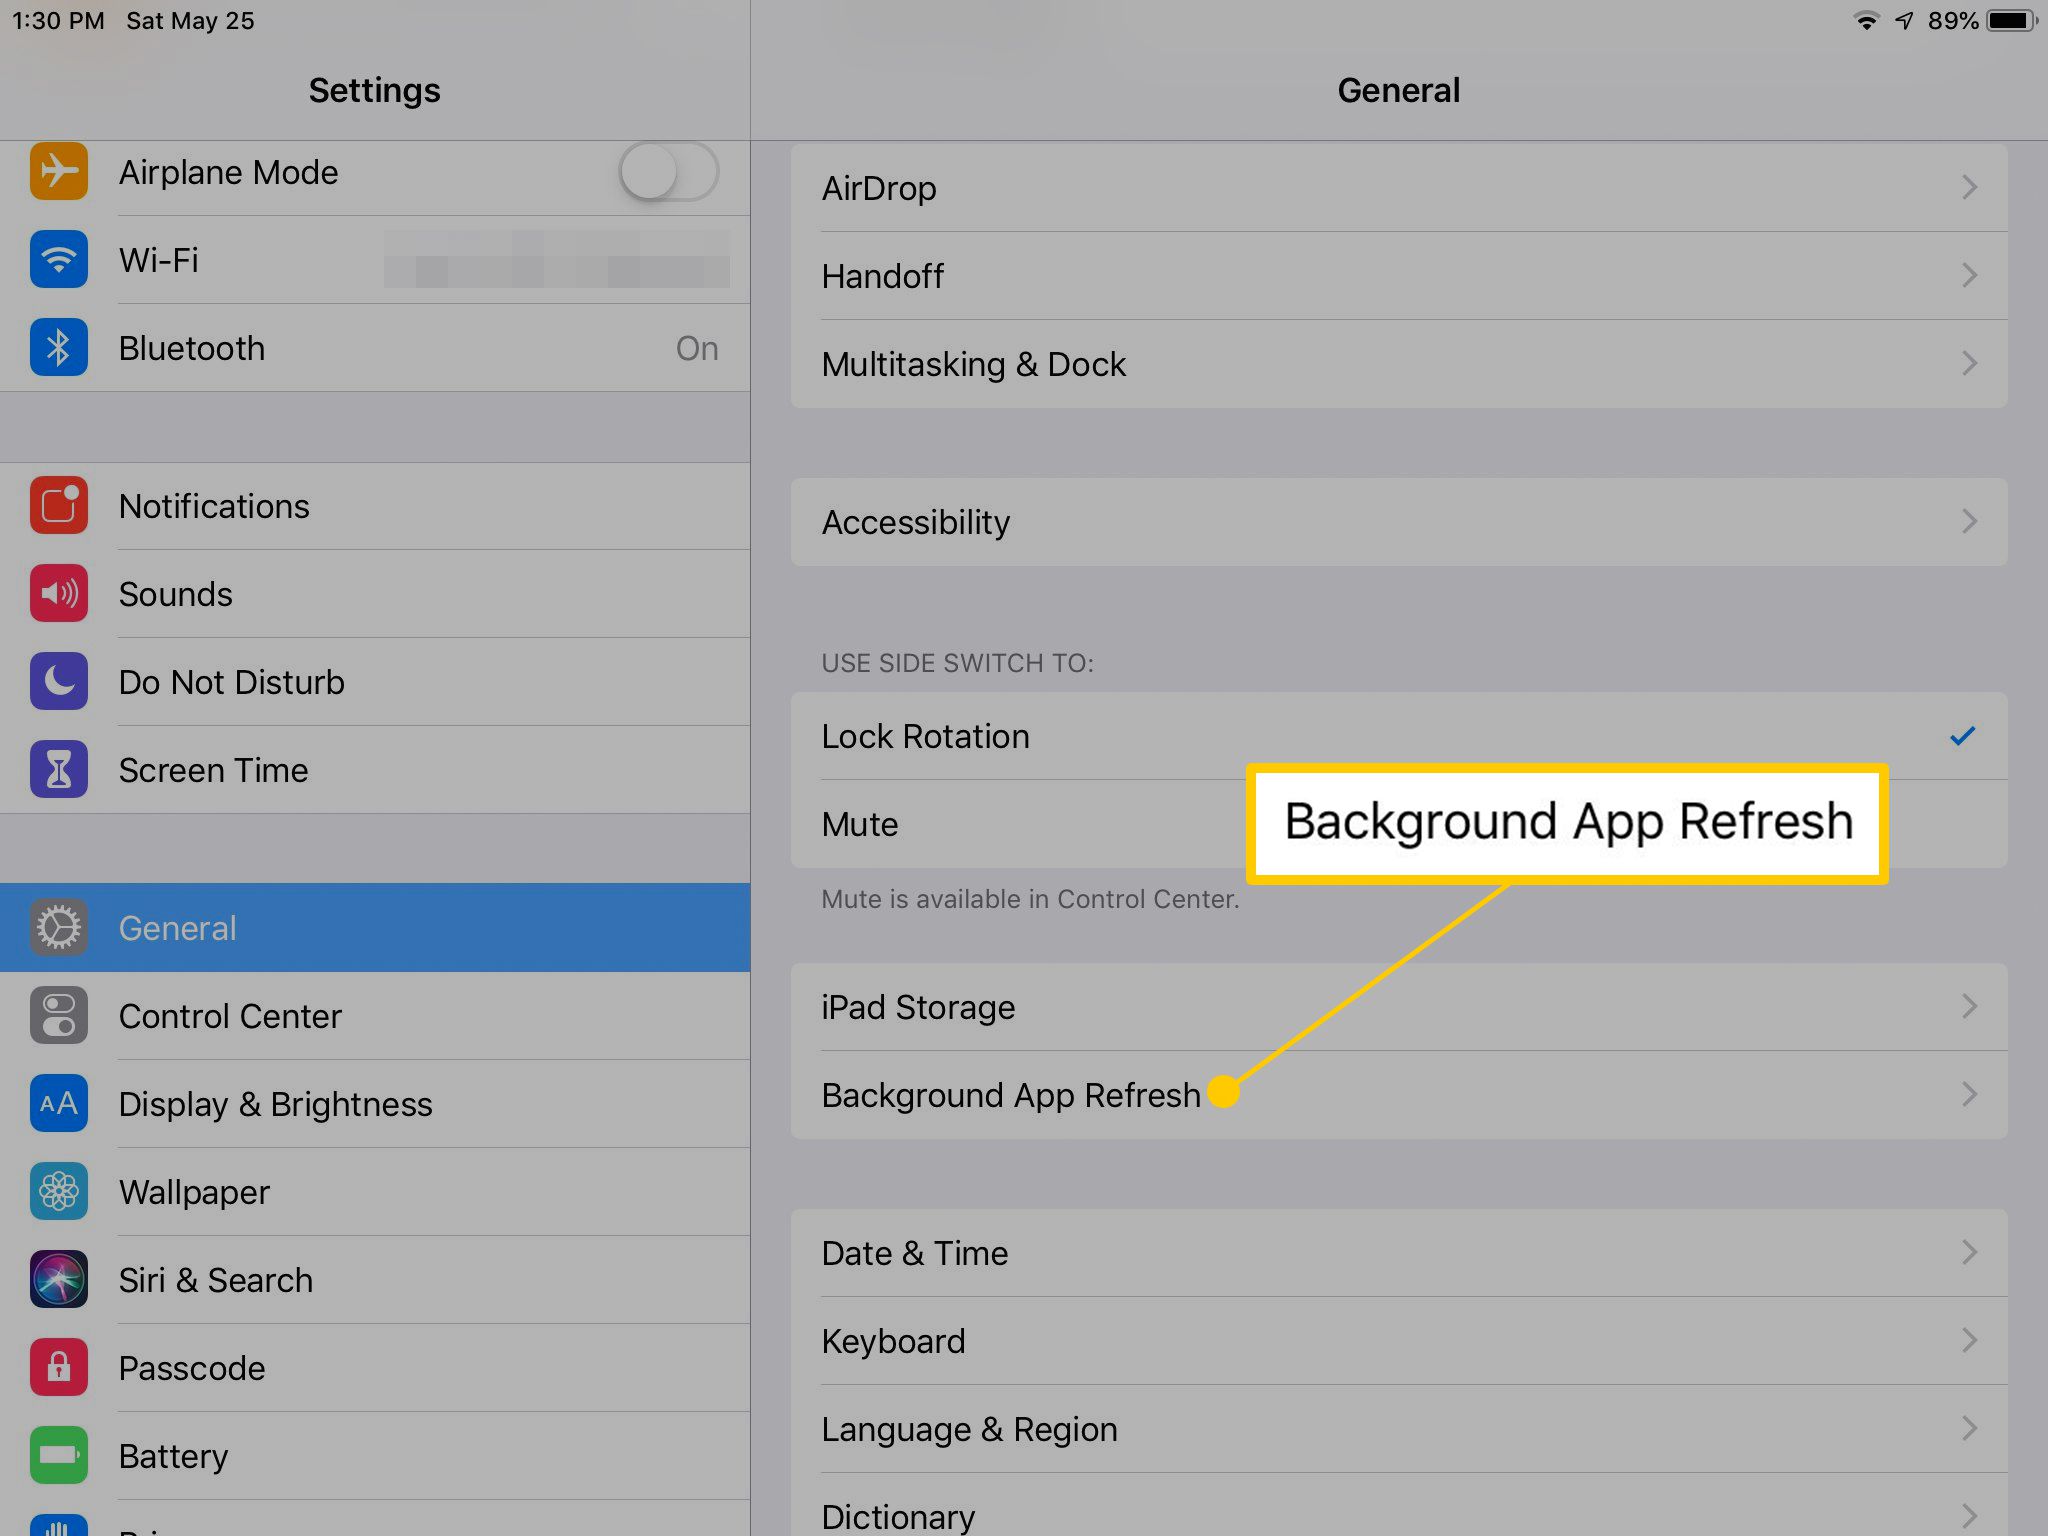
Task: Open Language & Region chevron
Action: tap(1969, 1429)
